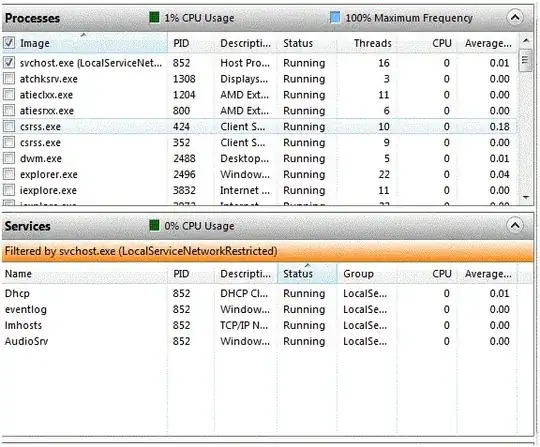Image resolution: width=540 pixels, height=447 pixels.
Task: Click the Internet ... description for iexplore.exe
Action: pyautogui.click(x=245, y=190)
